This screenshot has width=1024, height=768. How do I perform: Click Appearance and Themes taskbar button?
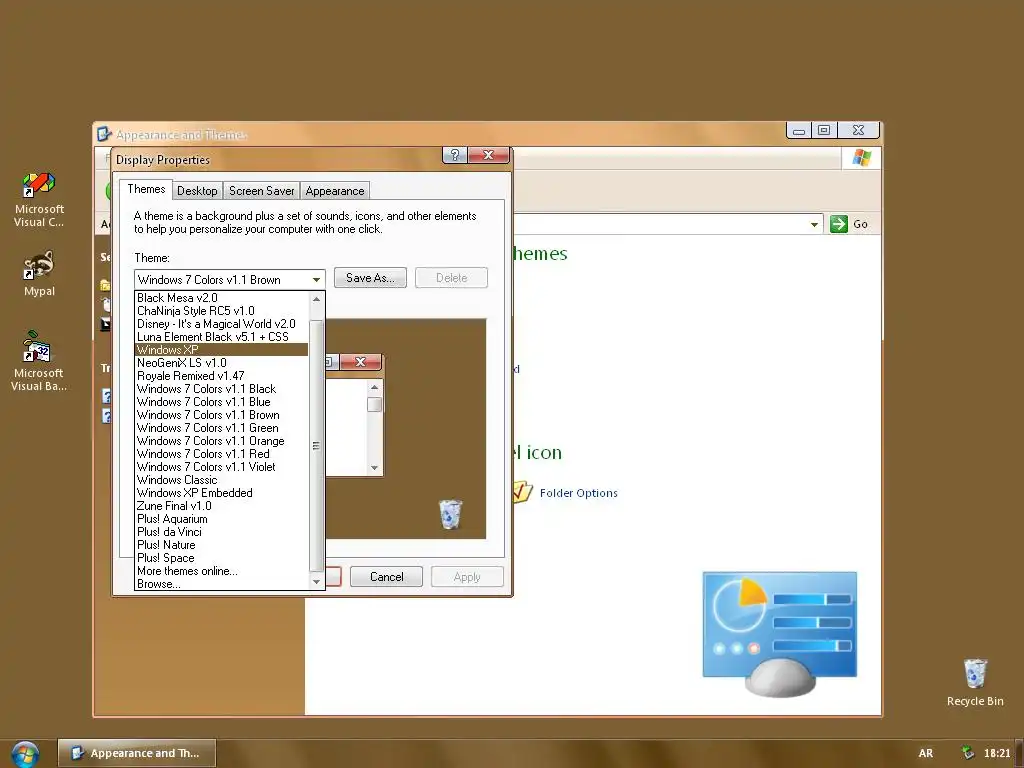(136, 753)
